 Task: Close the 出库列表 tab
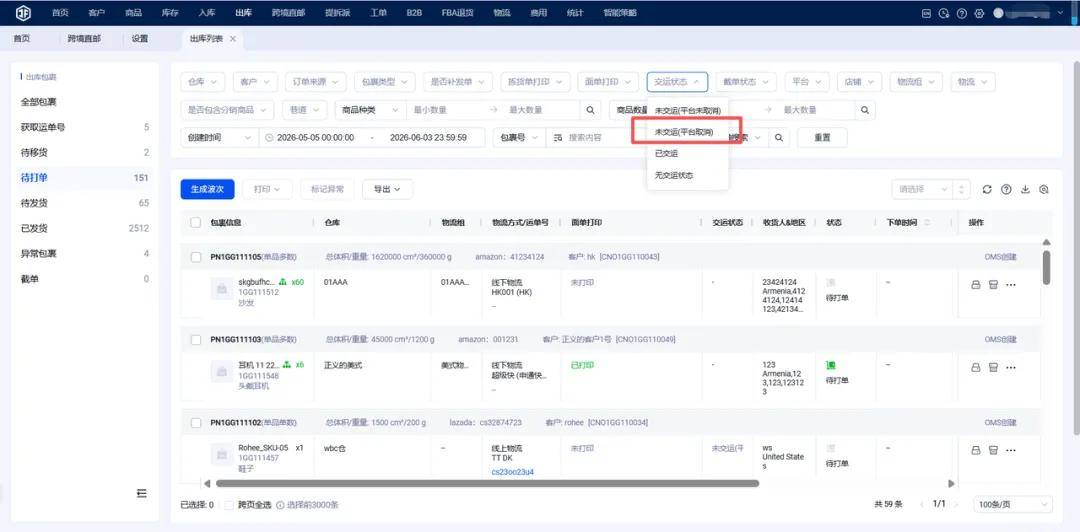tap(233, 39)
